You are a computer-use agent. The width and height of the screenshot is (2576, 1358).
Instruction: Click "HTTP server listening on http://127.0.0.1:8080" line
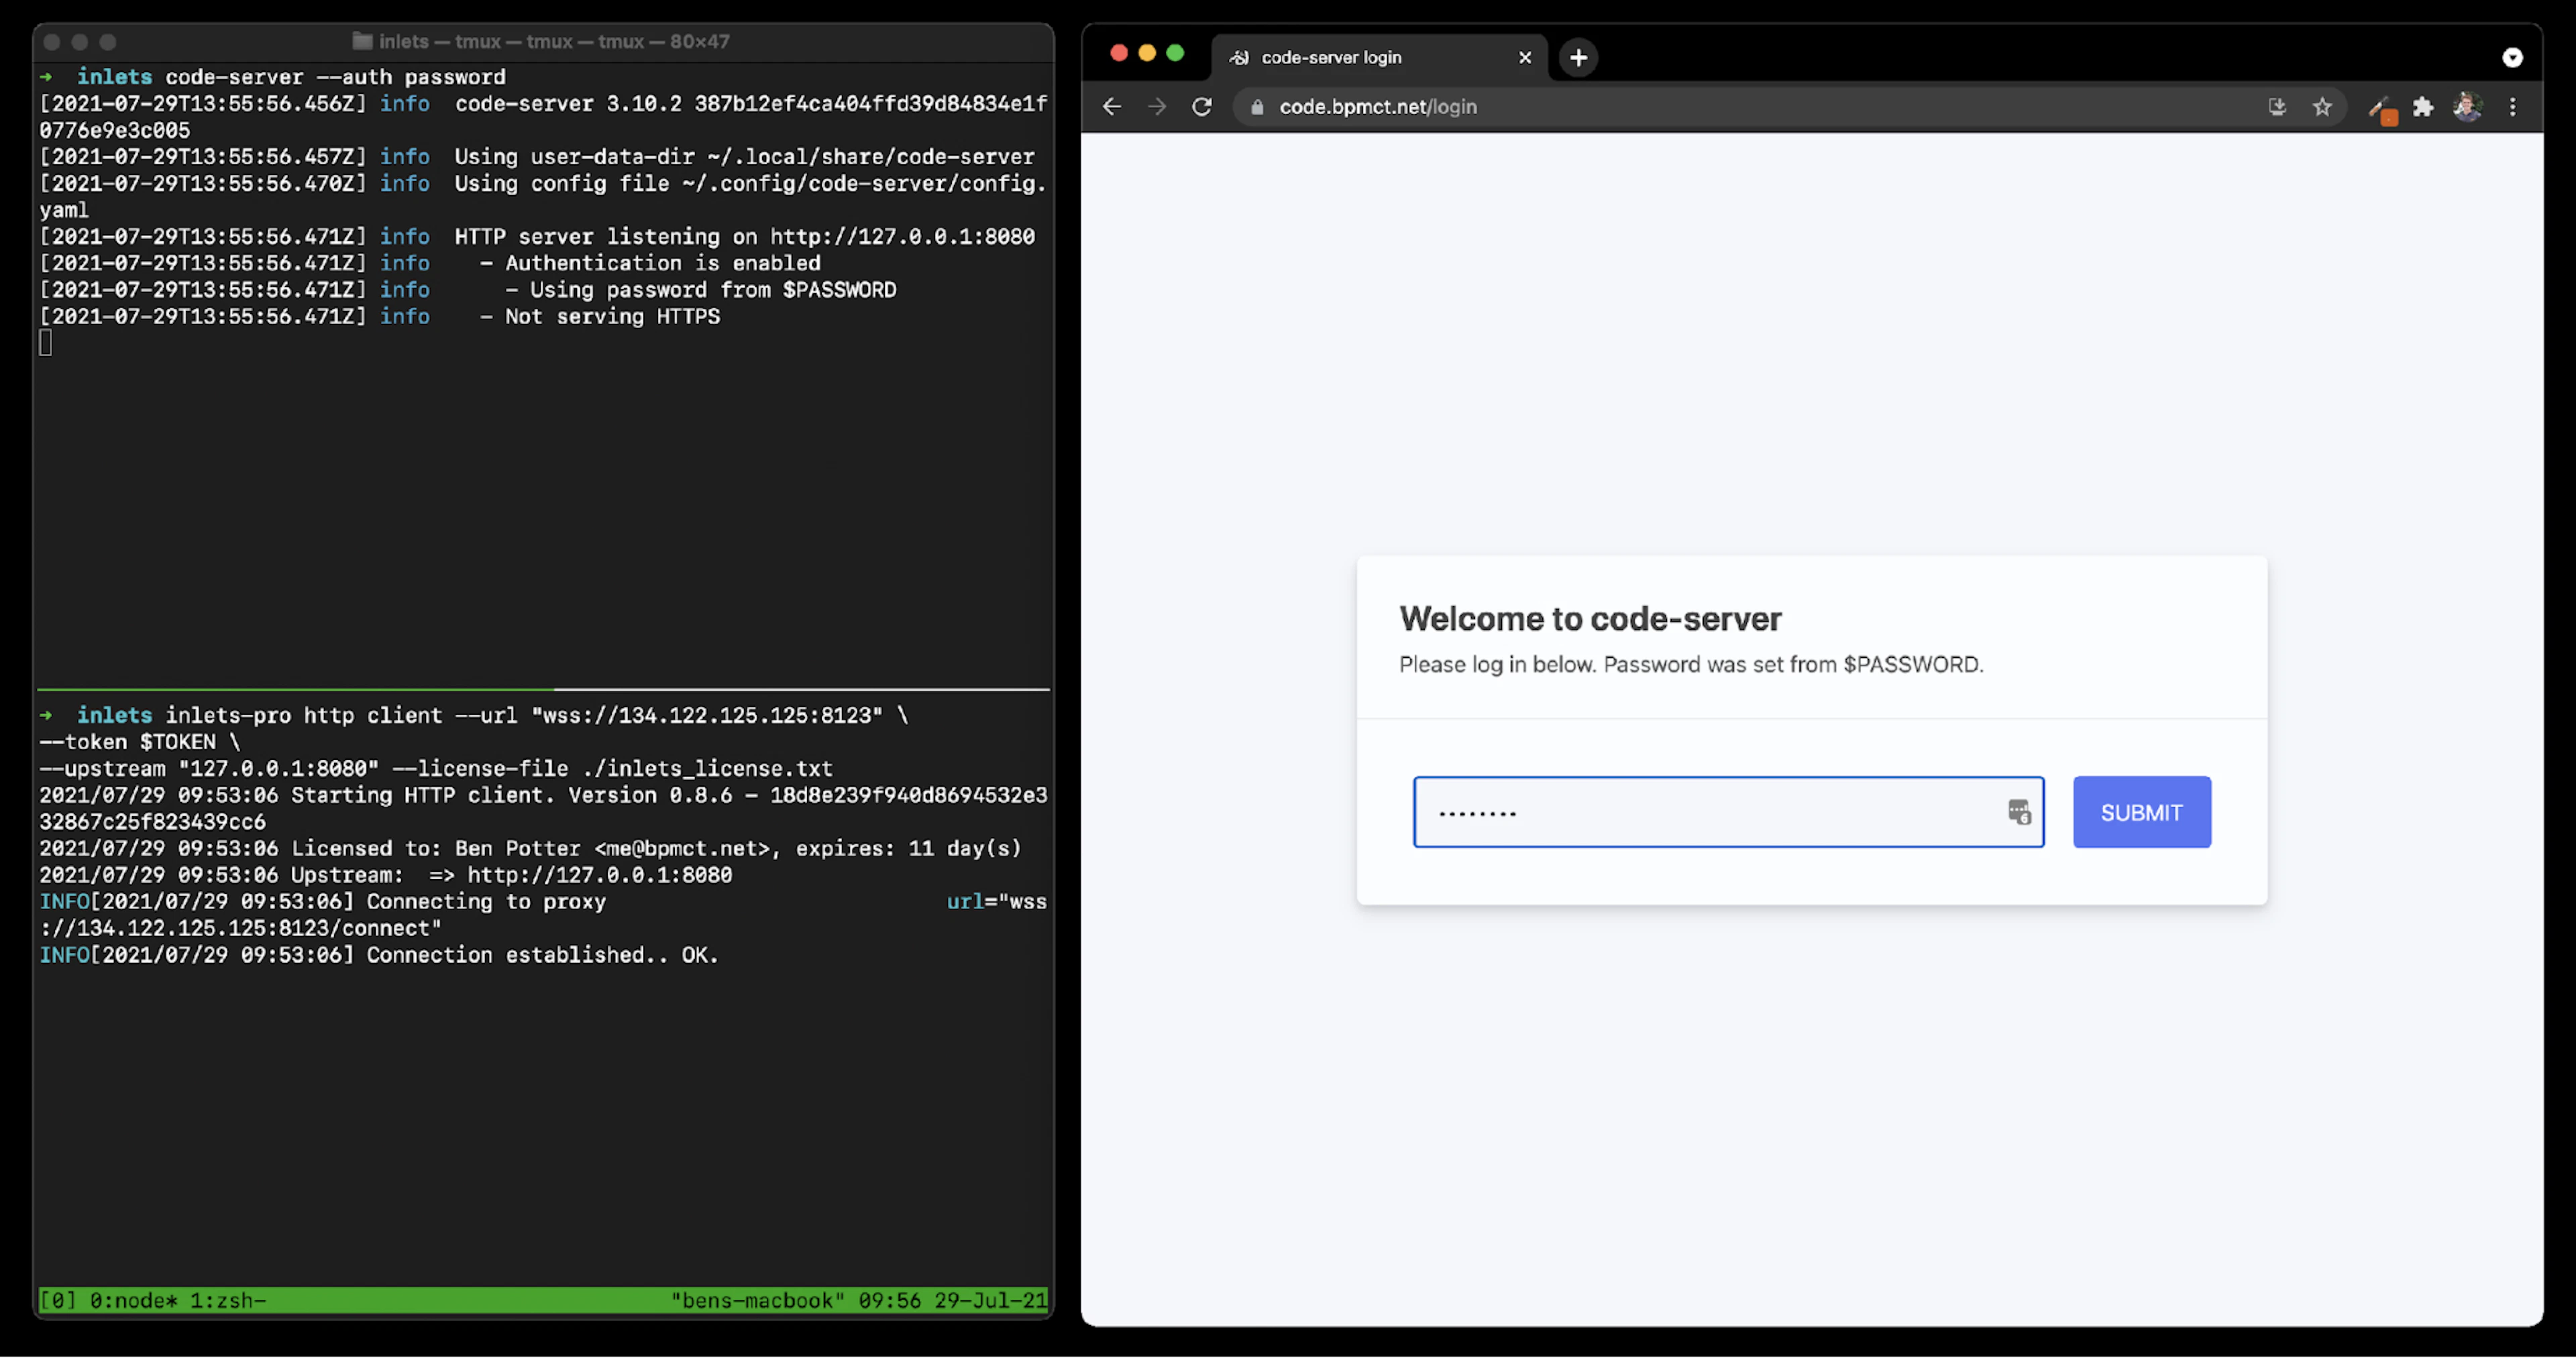click(744, 237)
